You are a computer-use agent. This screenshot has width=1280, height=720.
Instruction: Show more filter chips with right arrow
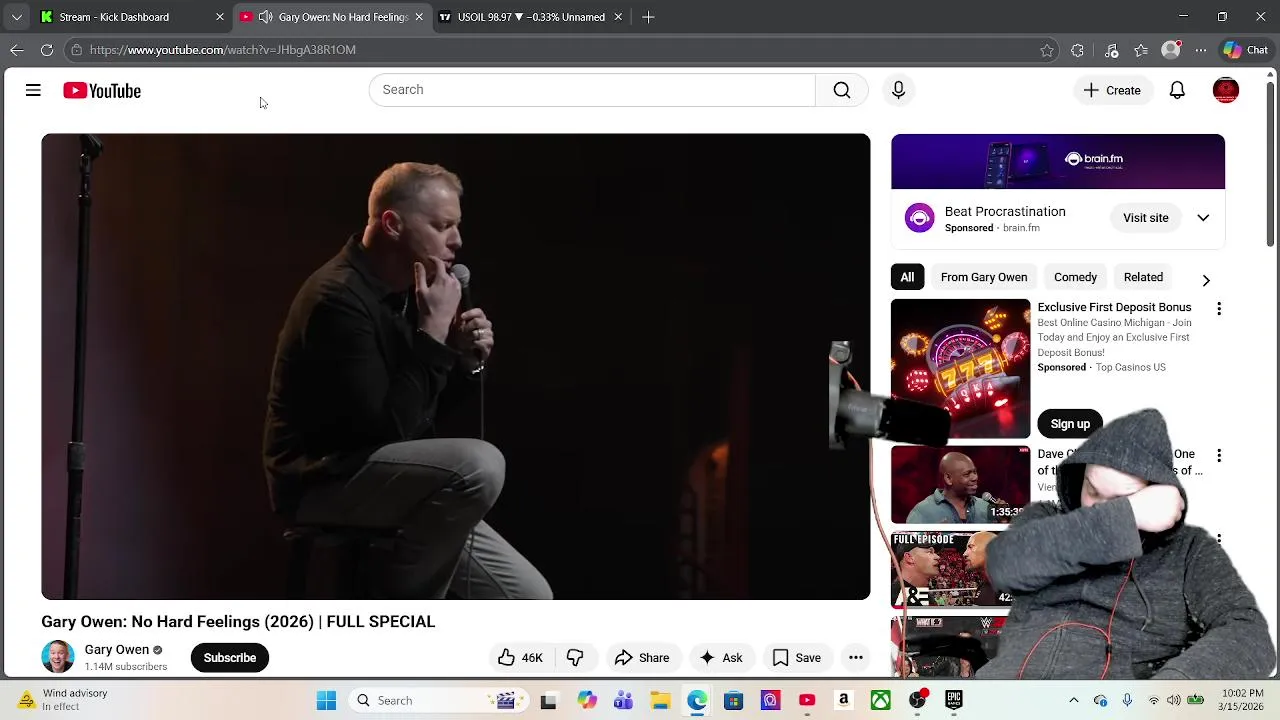tap(1206, 280)
